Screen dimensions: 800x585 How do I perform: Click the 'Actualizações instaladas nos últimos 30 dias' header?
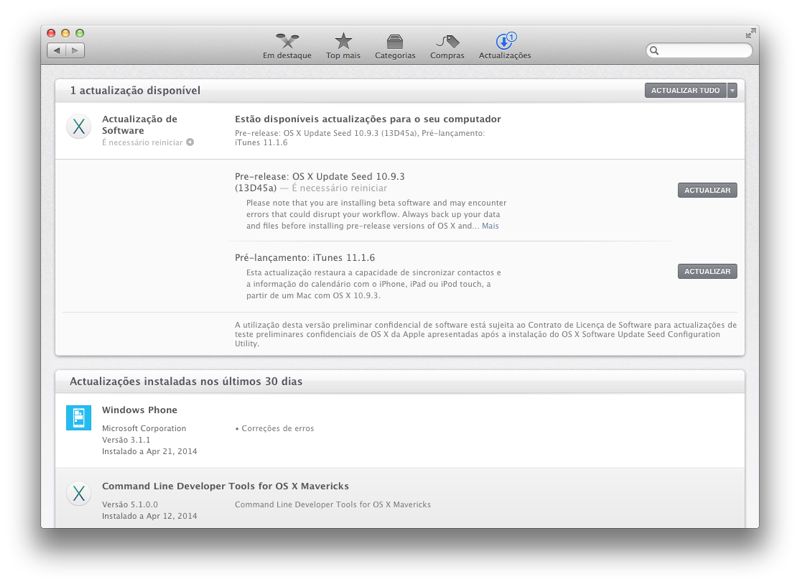point(186,381)
